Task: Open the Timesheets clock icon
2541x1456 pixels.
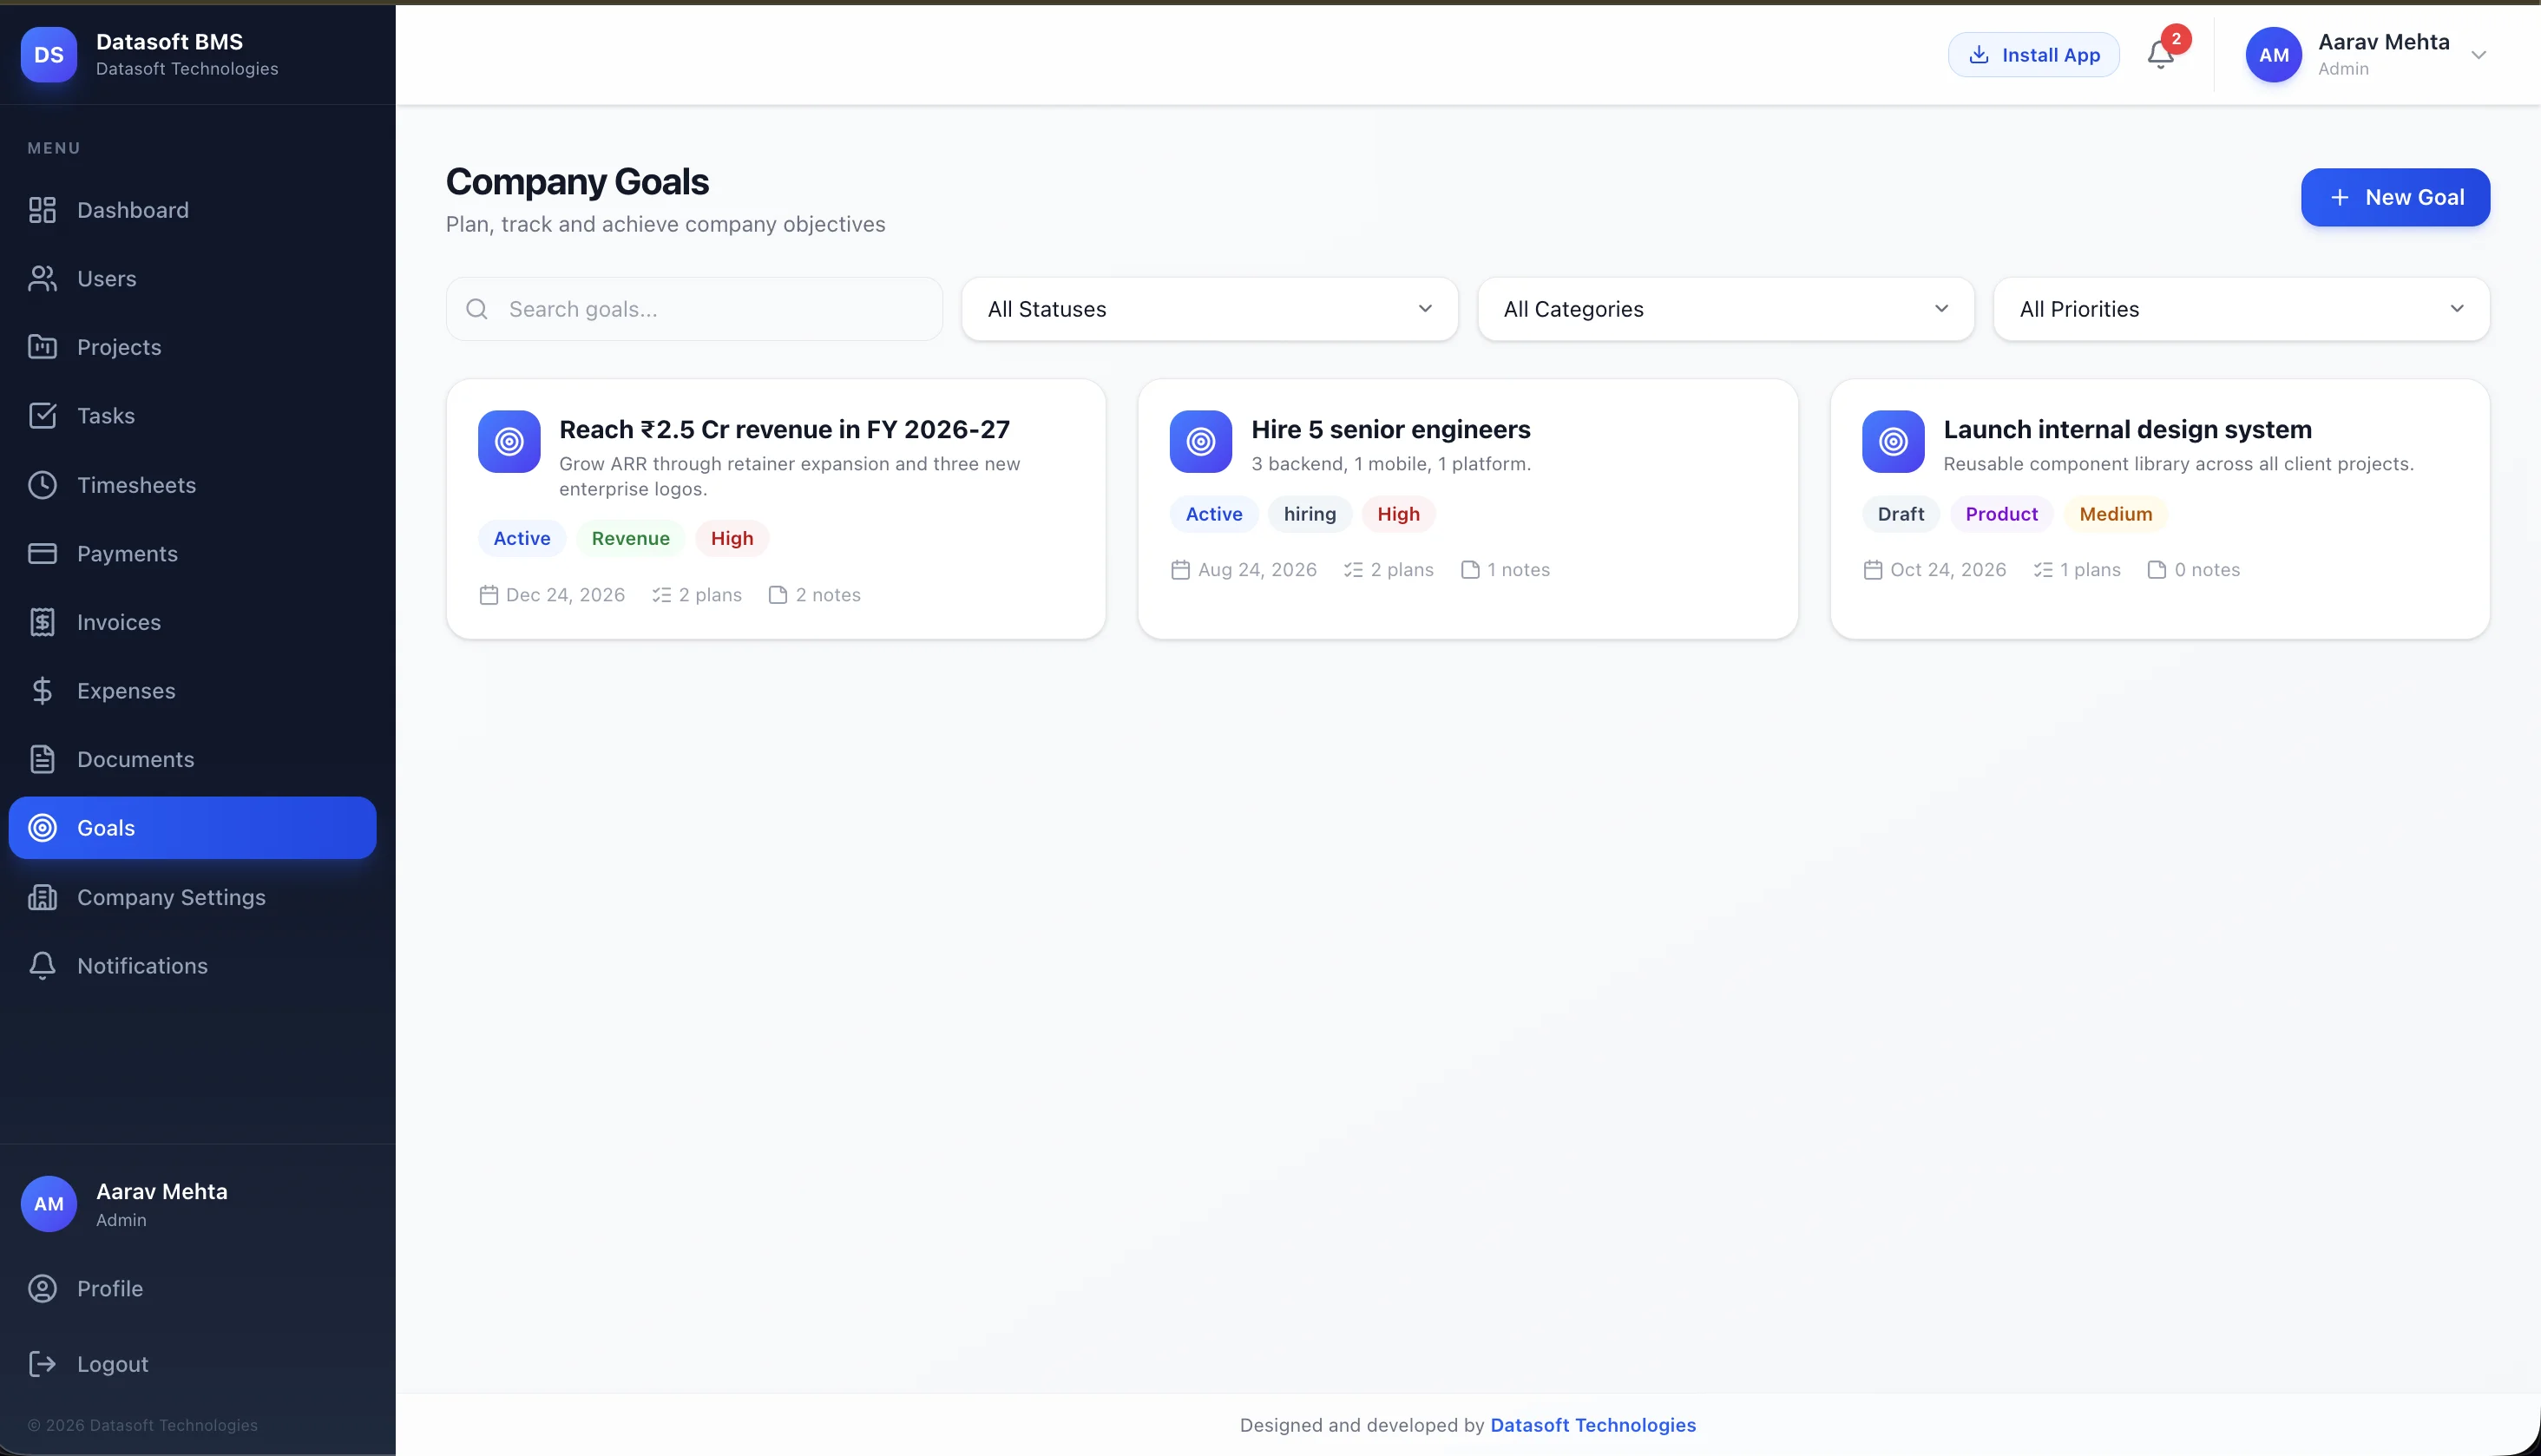Action: coord(42,485)
